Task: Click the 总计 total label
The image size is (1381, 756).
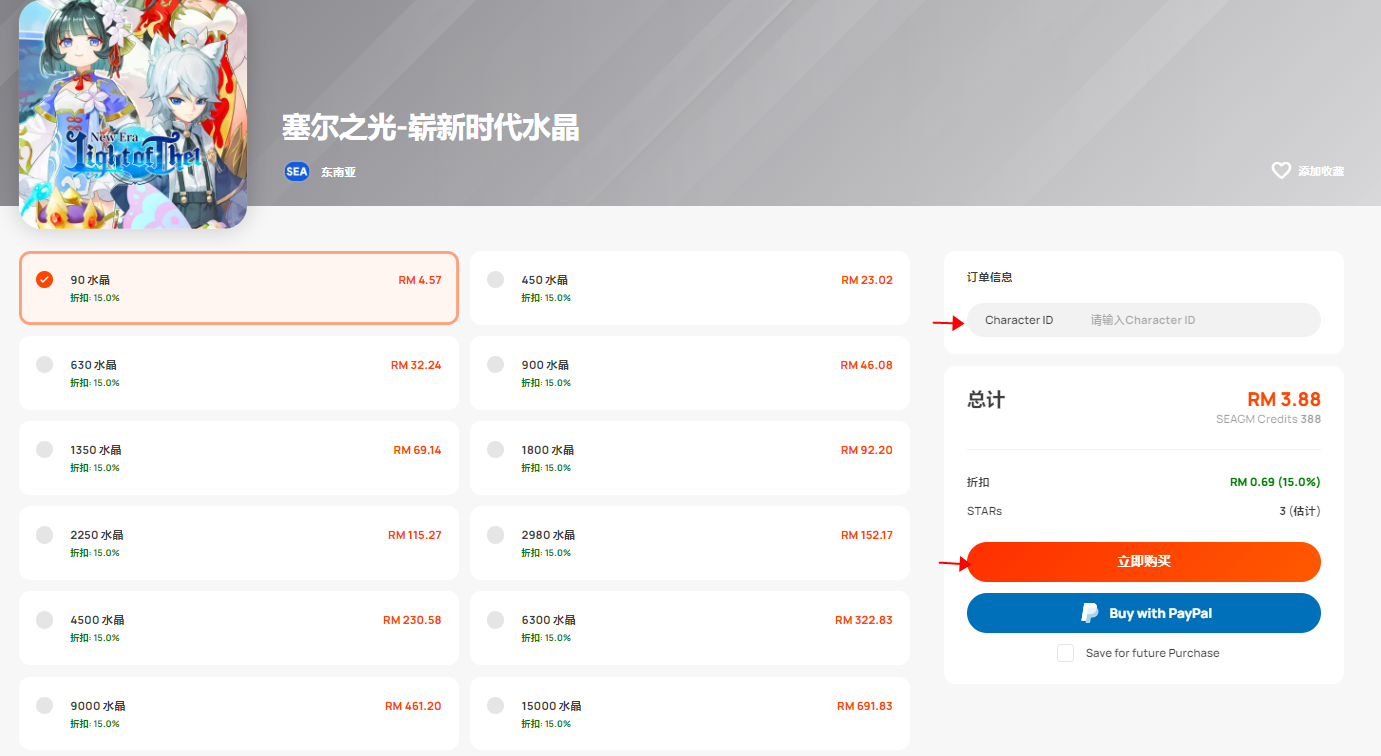Action: 986,400
